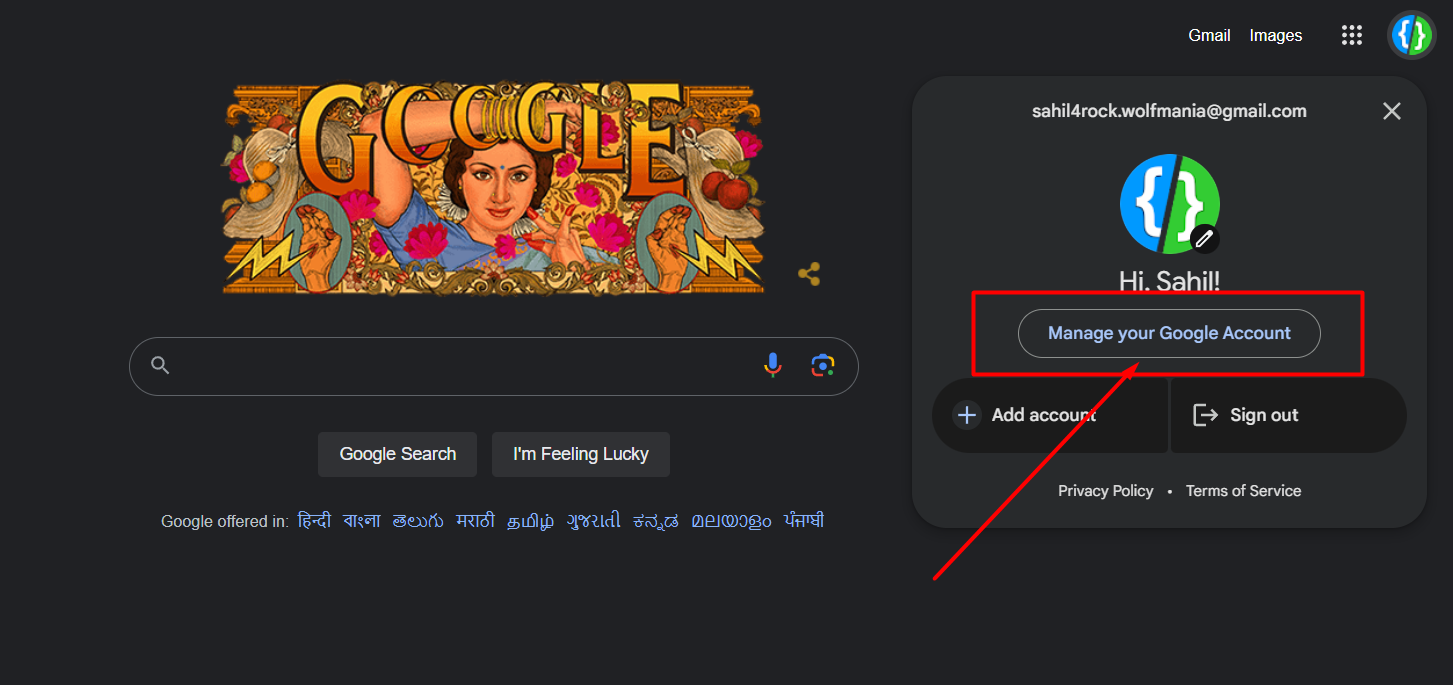This screenshot has height=685, width=1453.
Task: Switch language to हिन्दी (Hindi)
Action: (314, 521)
